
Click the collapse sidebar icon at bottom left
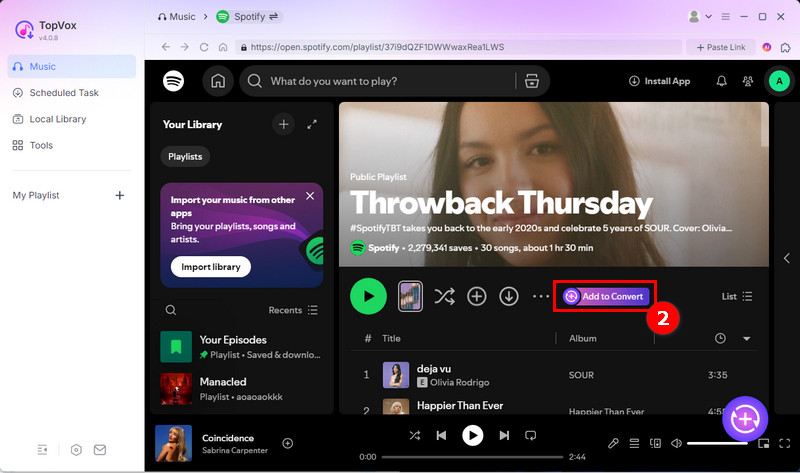click(x=42, y=450)
